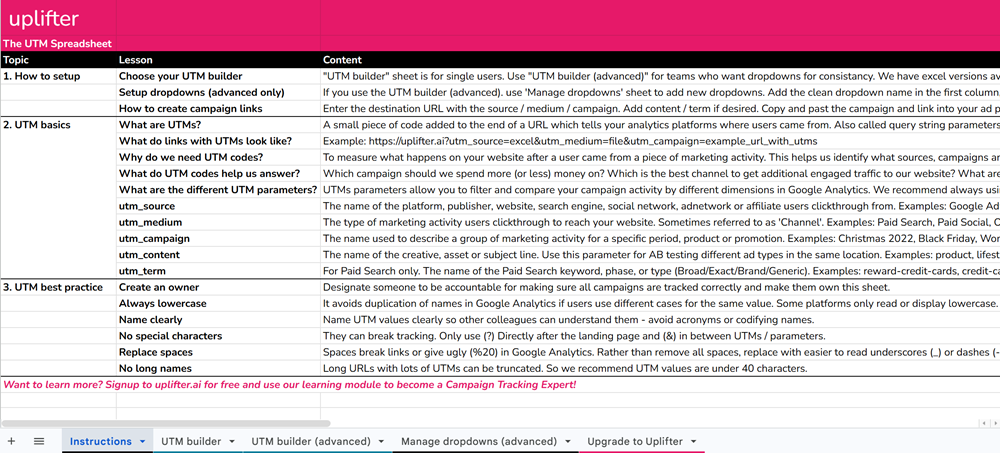Select the 'No long names' cell

tap(218, 368)
